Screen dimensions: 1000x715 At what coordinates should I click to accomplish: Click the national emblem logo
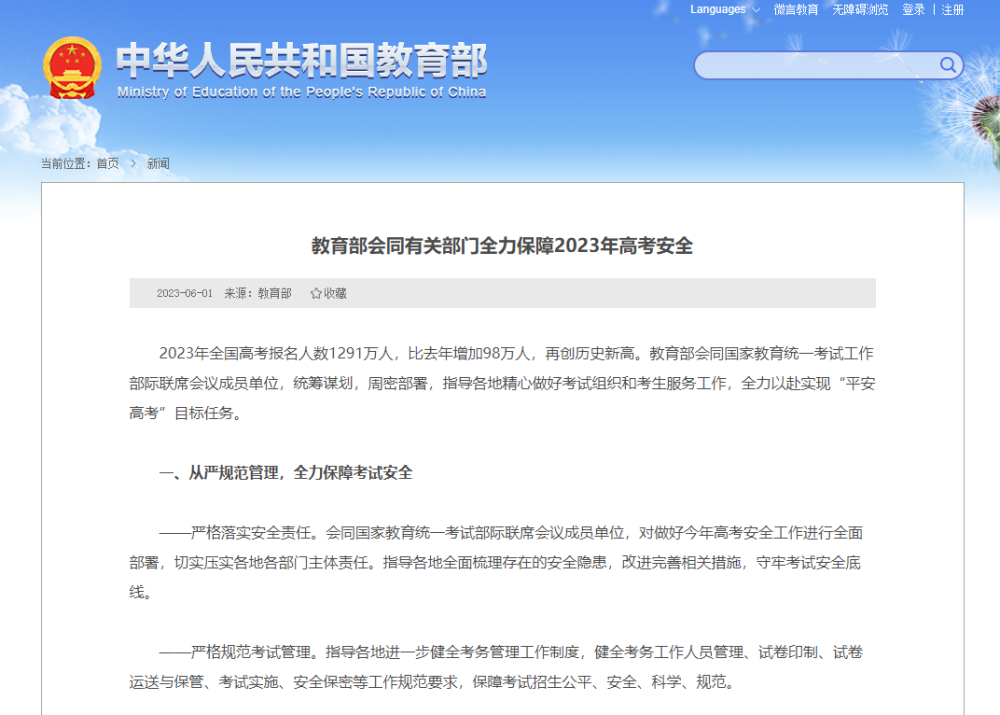click(72, 68)
